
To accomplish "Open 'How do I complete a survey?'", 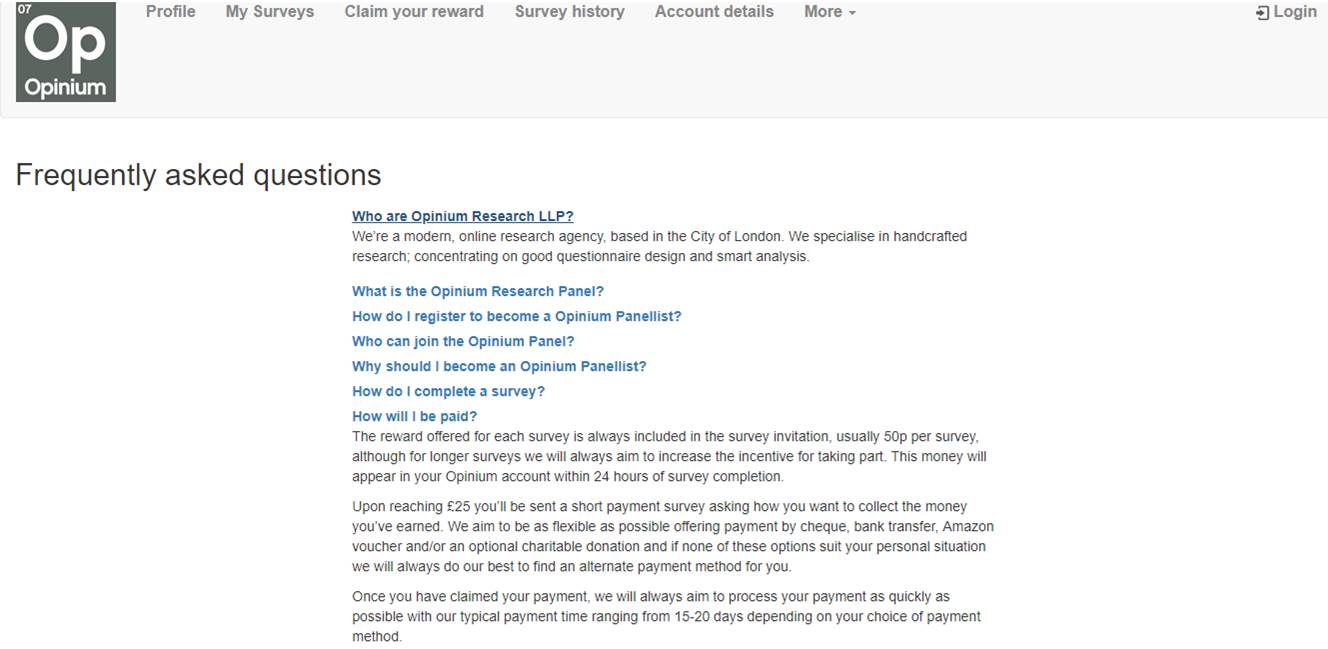I will tap(448, 391).
